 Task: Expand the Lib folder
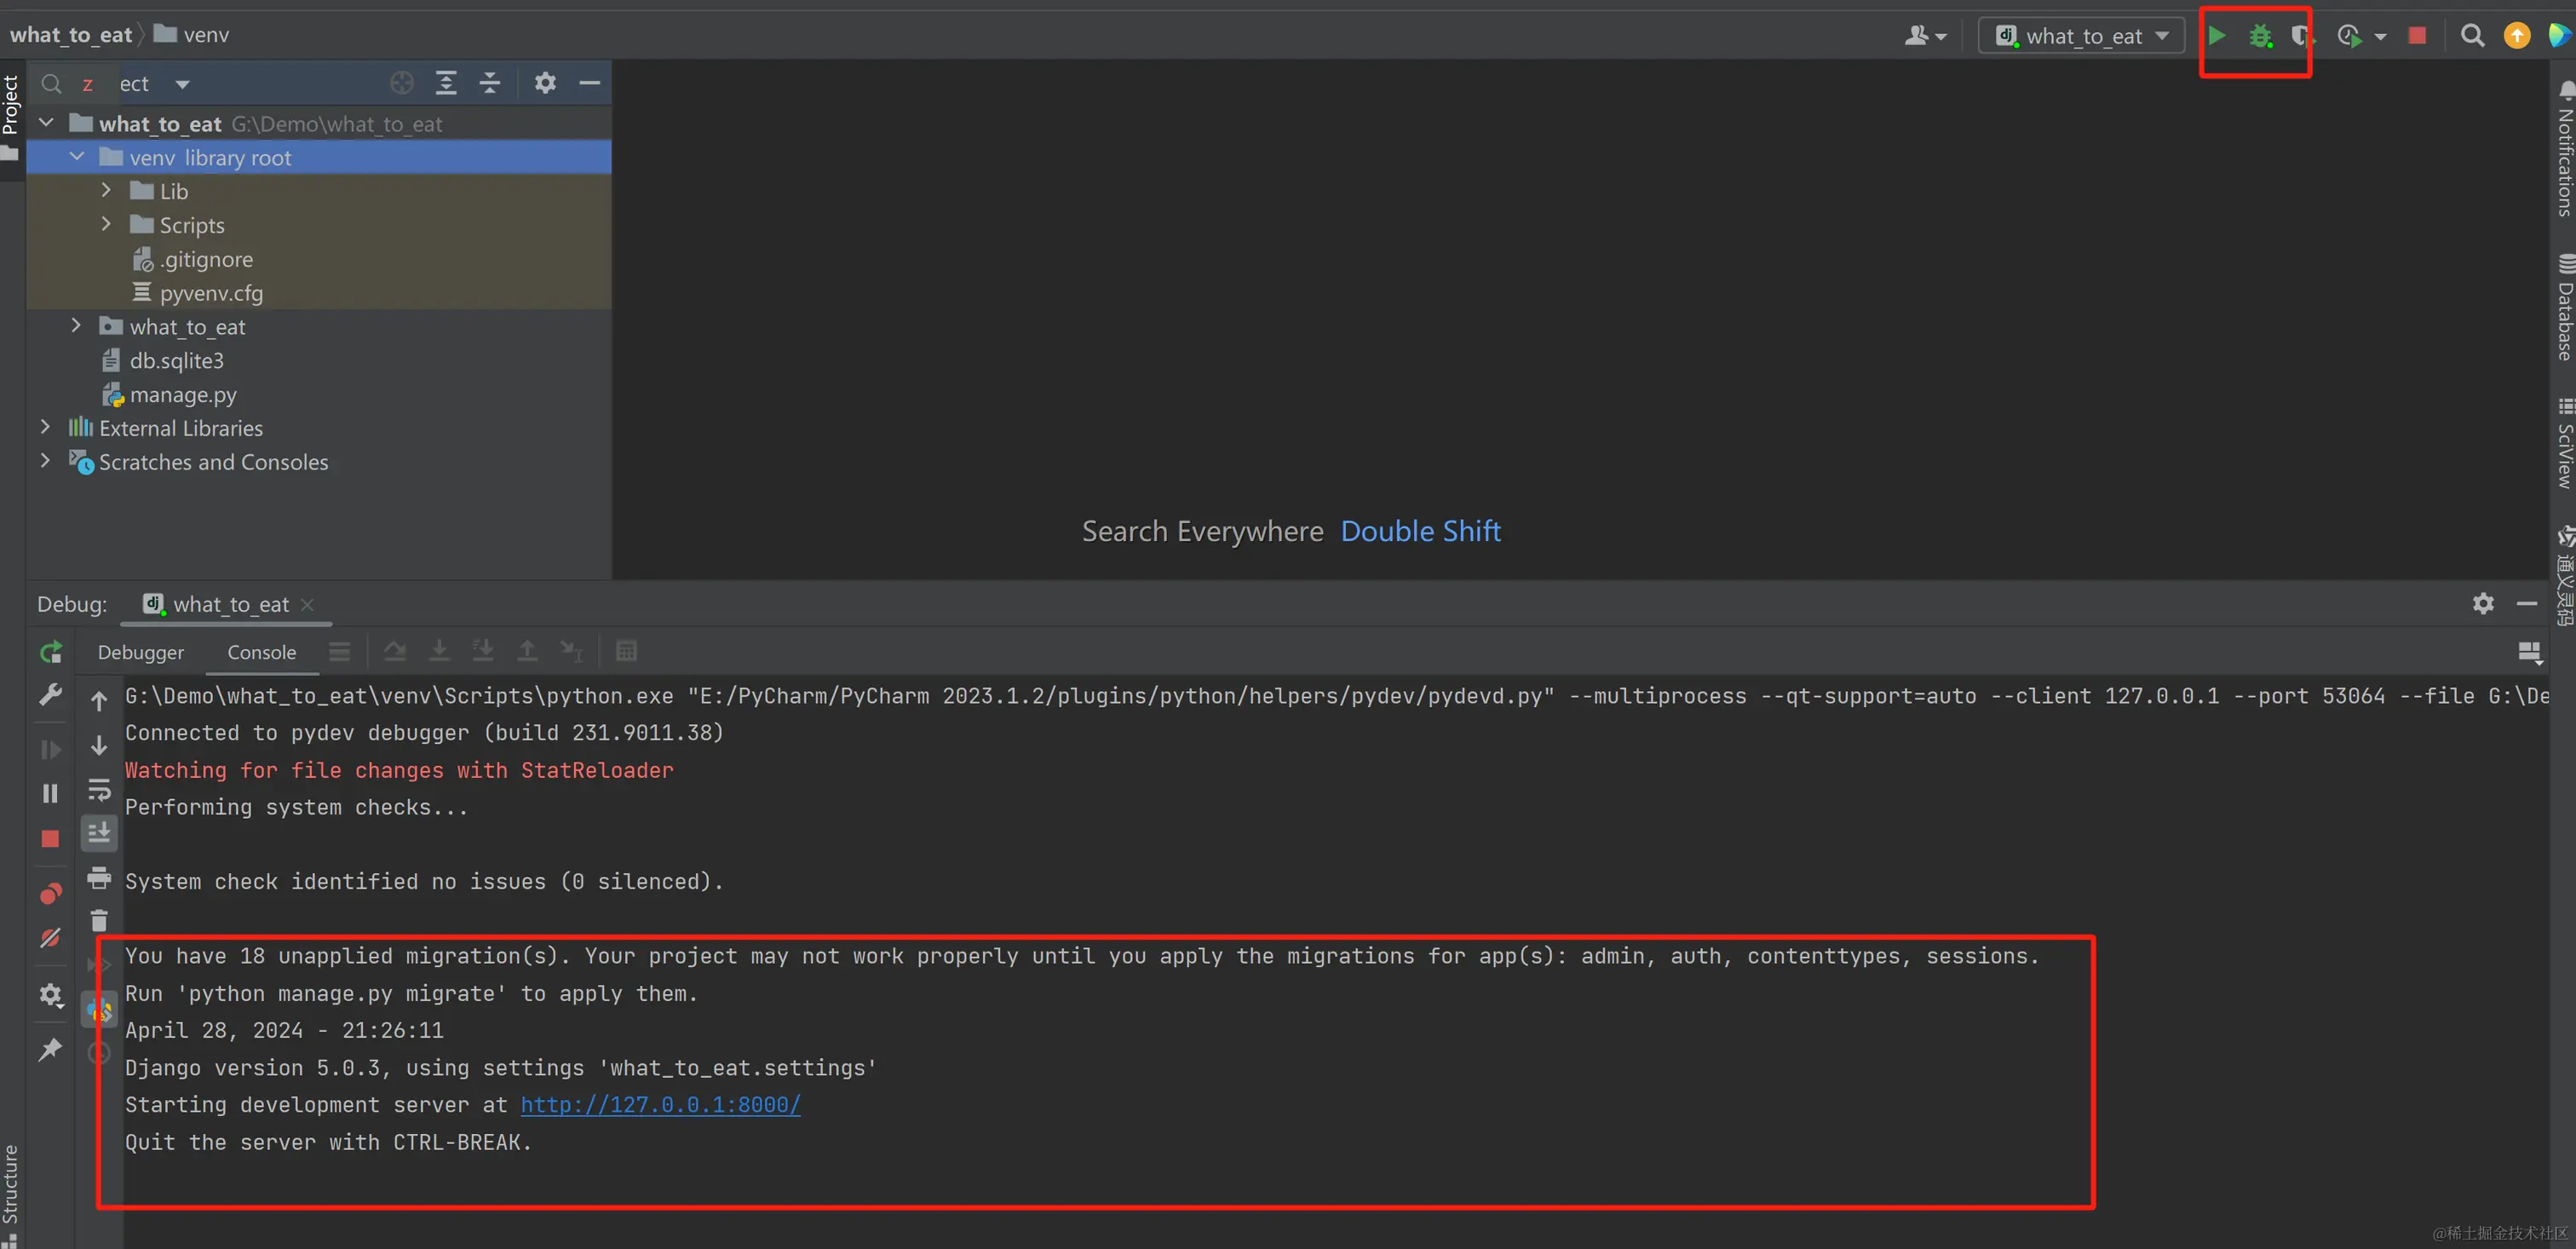106,190
